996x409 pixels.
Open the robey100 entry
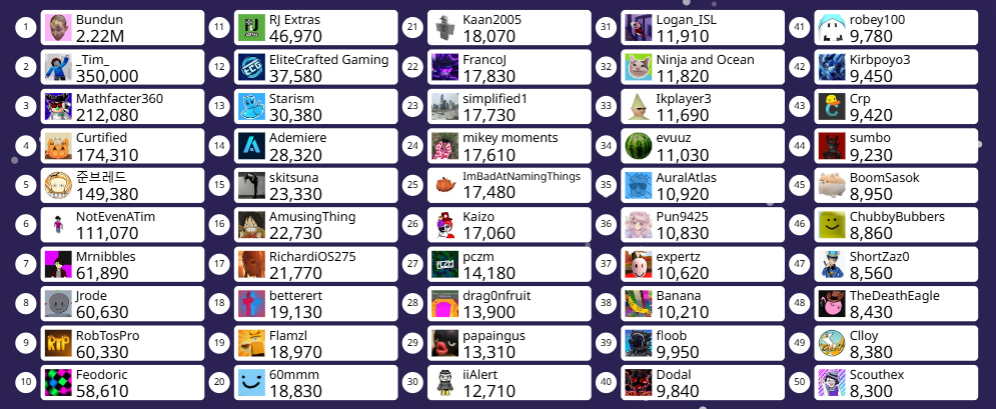tap(896, 28)
